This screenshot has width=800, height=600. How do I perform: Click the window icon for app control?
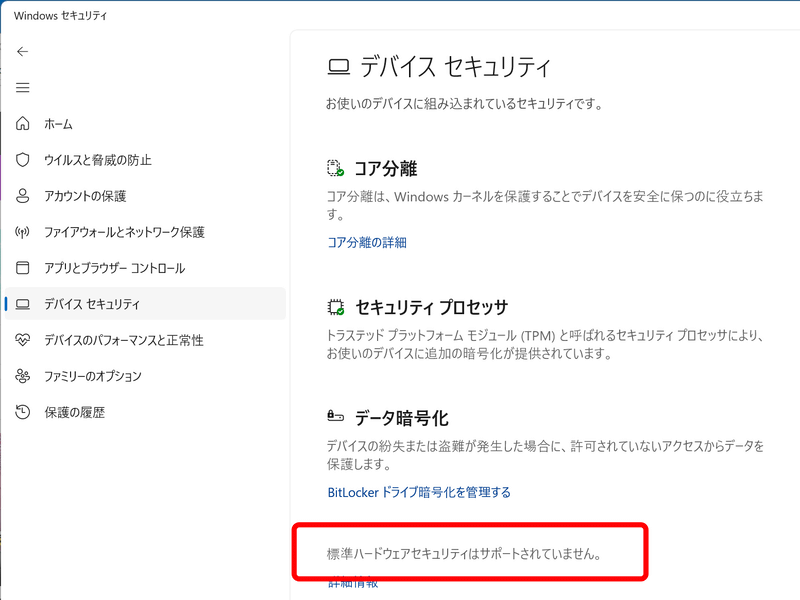coord(22,268)
